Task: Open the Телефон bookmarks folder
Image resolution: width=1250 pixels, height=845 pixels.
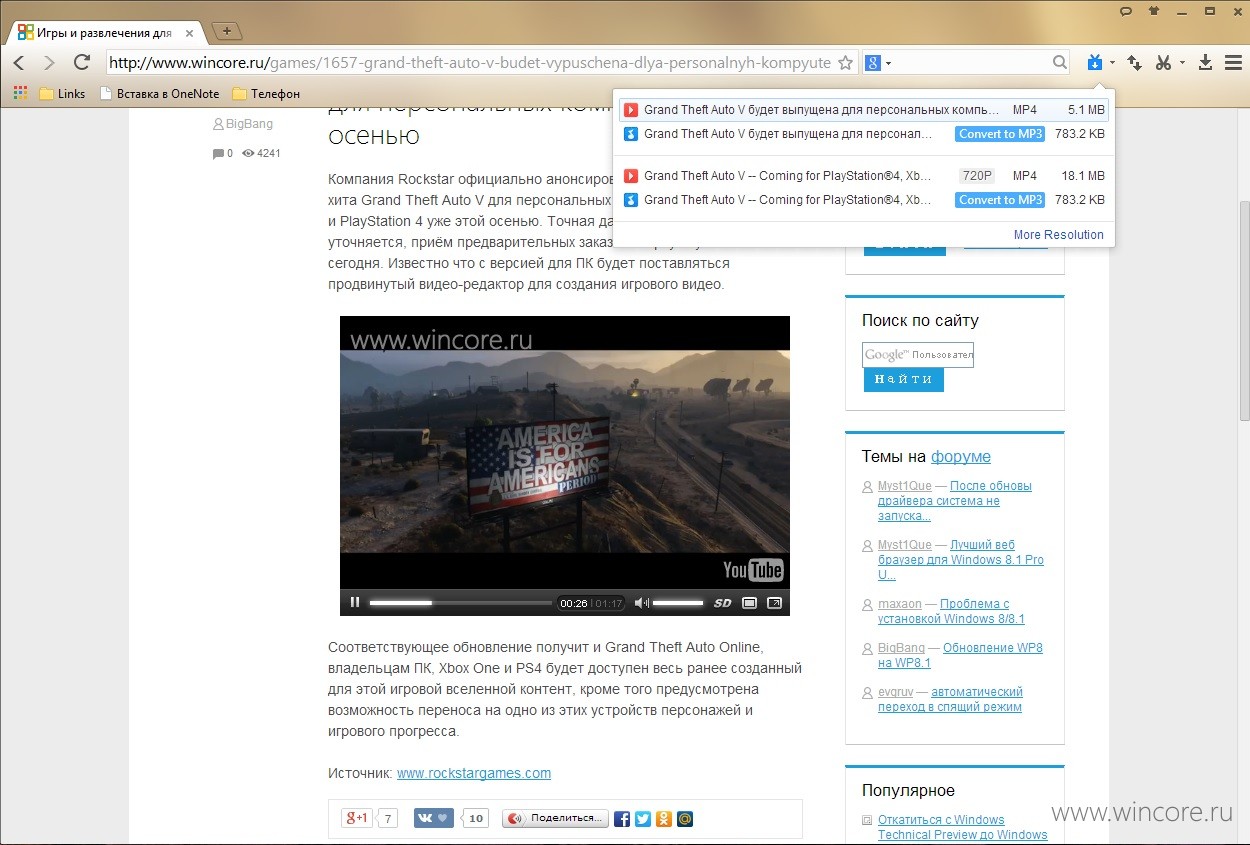Action: [x=266, y=93]
